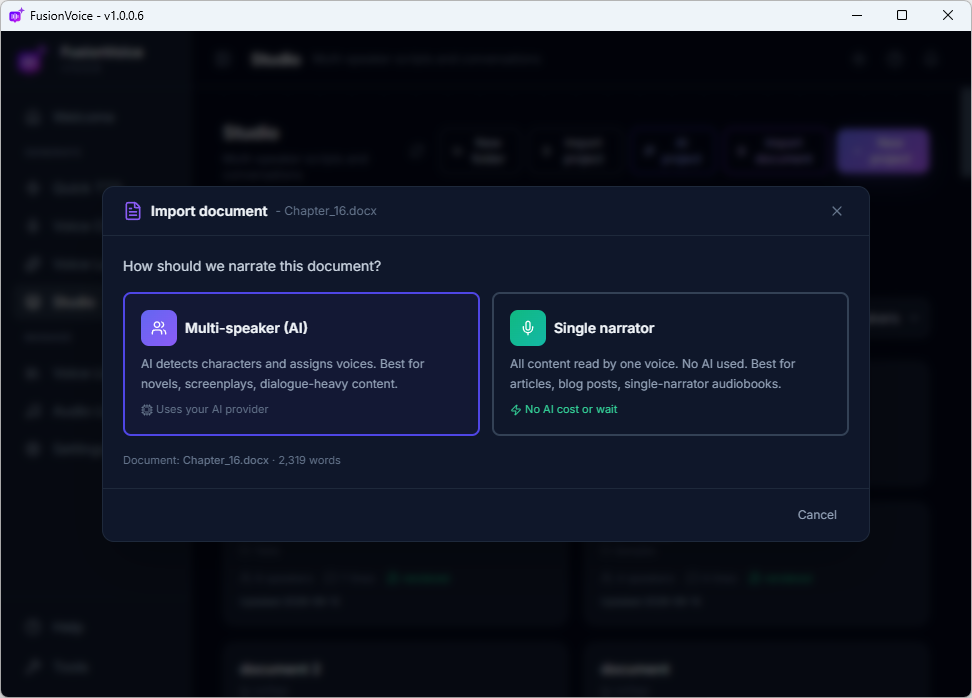Close the FusionVoice window
Screen dimensions: 972x698
tap(947, 15)
